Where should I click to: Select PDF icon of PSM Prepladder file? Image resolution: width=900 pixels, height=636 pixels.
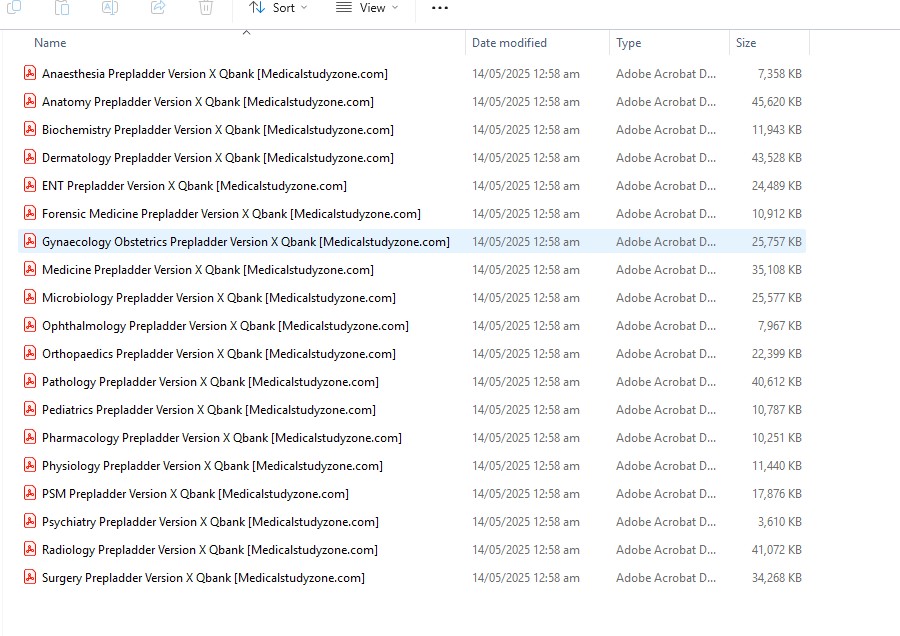[x=30, y=493]
